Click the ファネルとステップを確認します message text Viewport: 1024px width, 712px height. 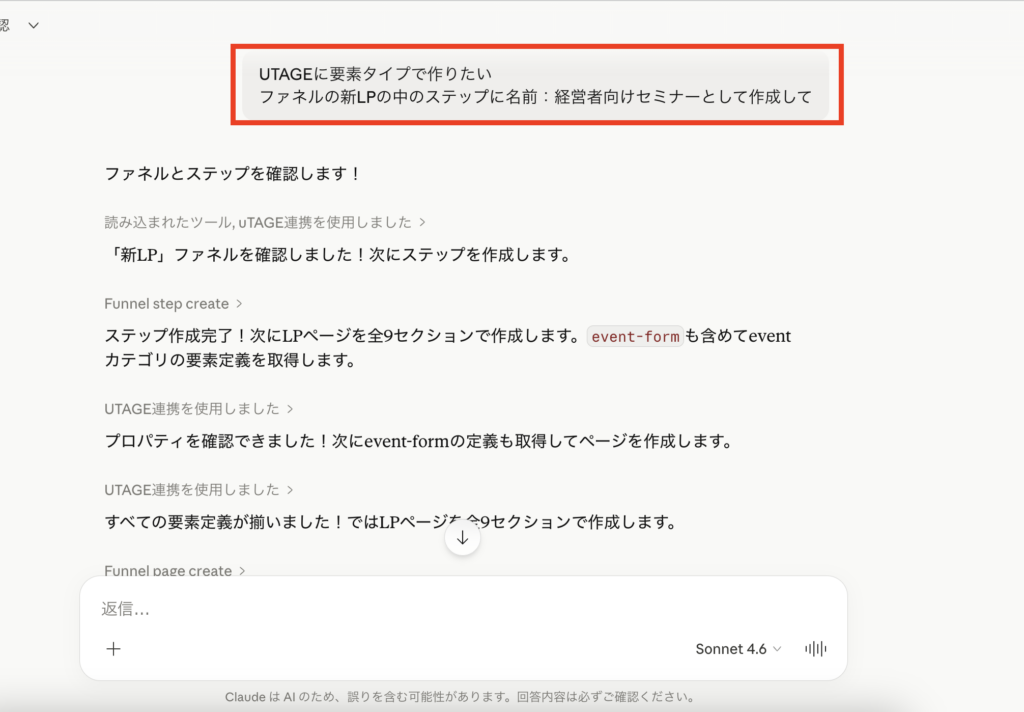(x=230, y=173)
